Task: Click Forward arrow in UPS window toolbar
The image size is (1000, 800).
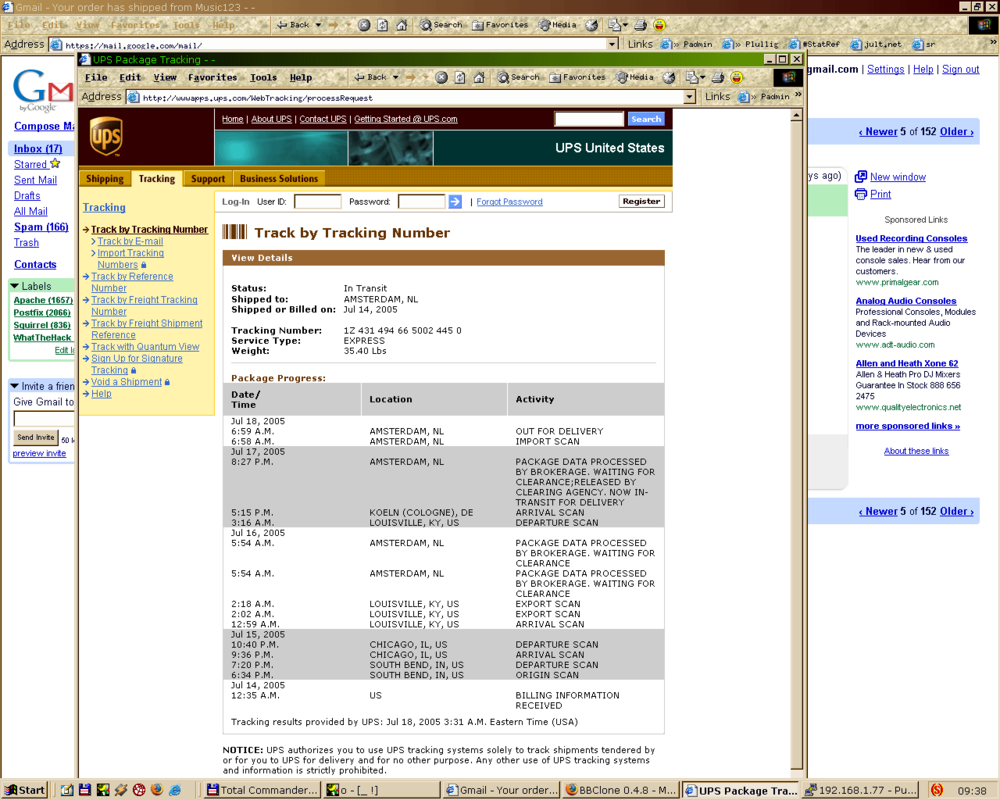Action: tap(411, 77)
